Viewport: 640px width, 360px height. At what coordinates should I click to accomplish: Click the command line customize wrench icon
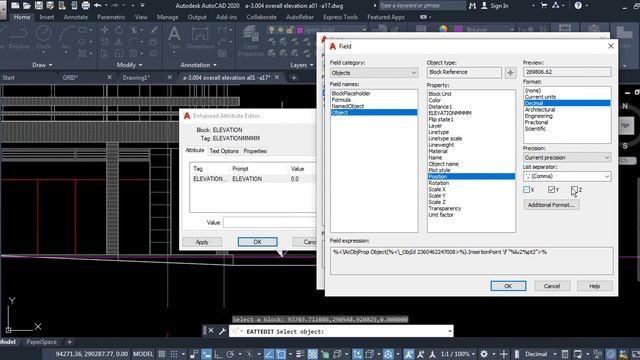click(x=222, y=331)
